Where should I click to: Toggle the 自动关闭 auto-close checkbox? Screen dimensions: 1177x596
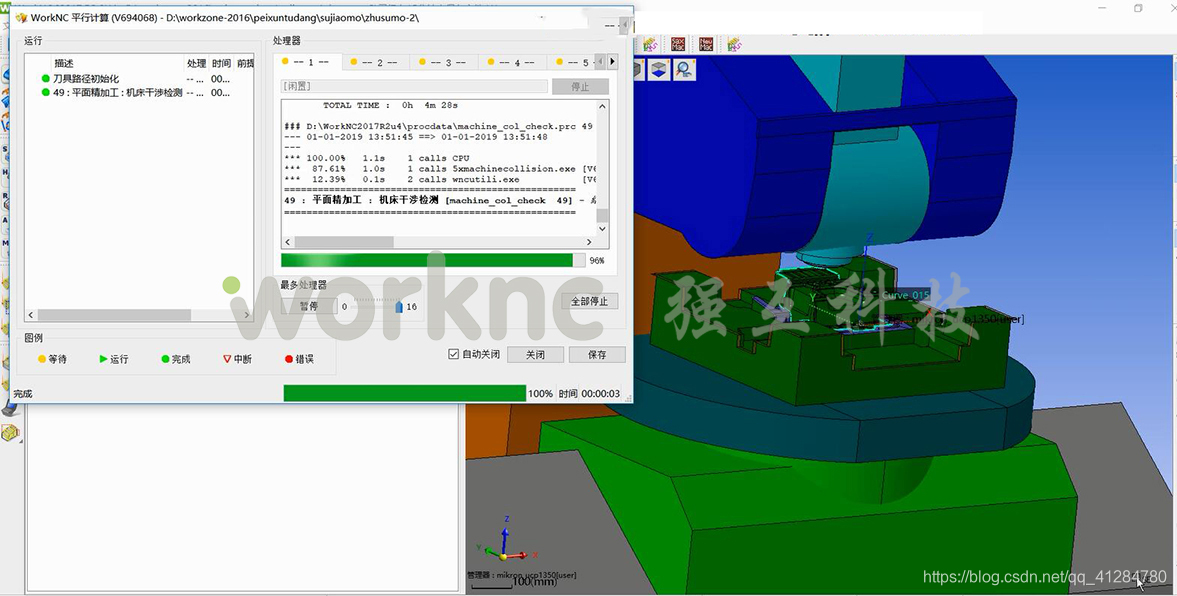coord(453,354)
